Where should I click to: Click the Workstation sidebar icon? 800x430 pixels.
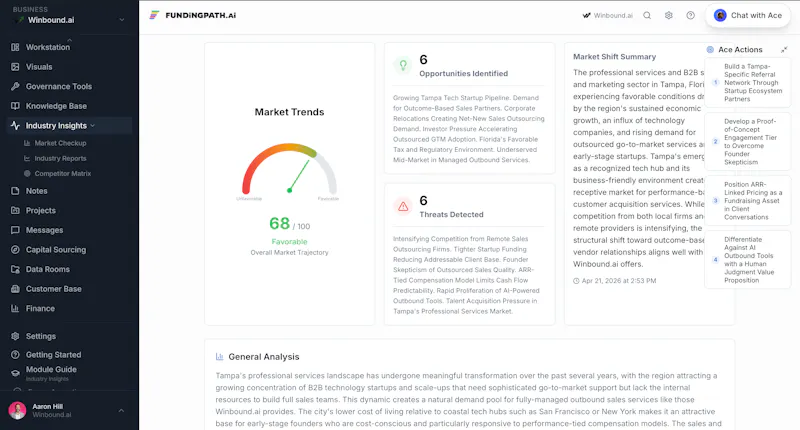[x=15, y=47]
